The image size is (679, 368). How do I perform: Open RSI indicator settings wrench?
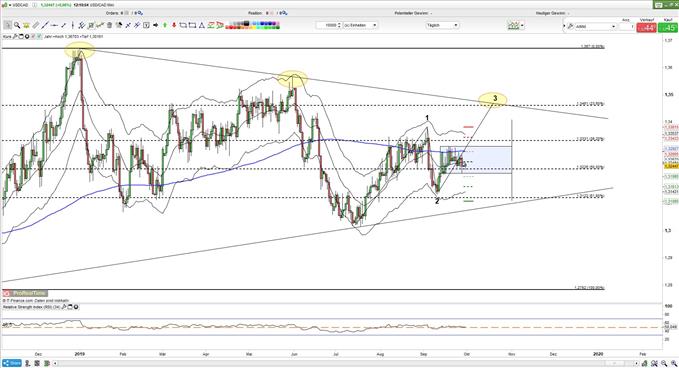(x=64, y=307)
